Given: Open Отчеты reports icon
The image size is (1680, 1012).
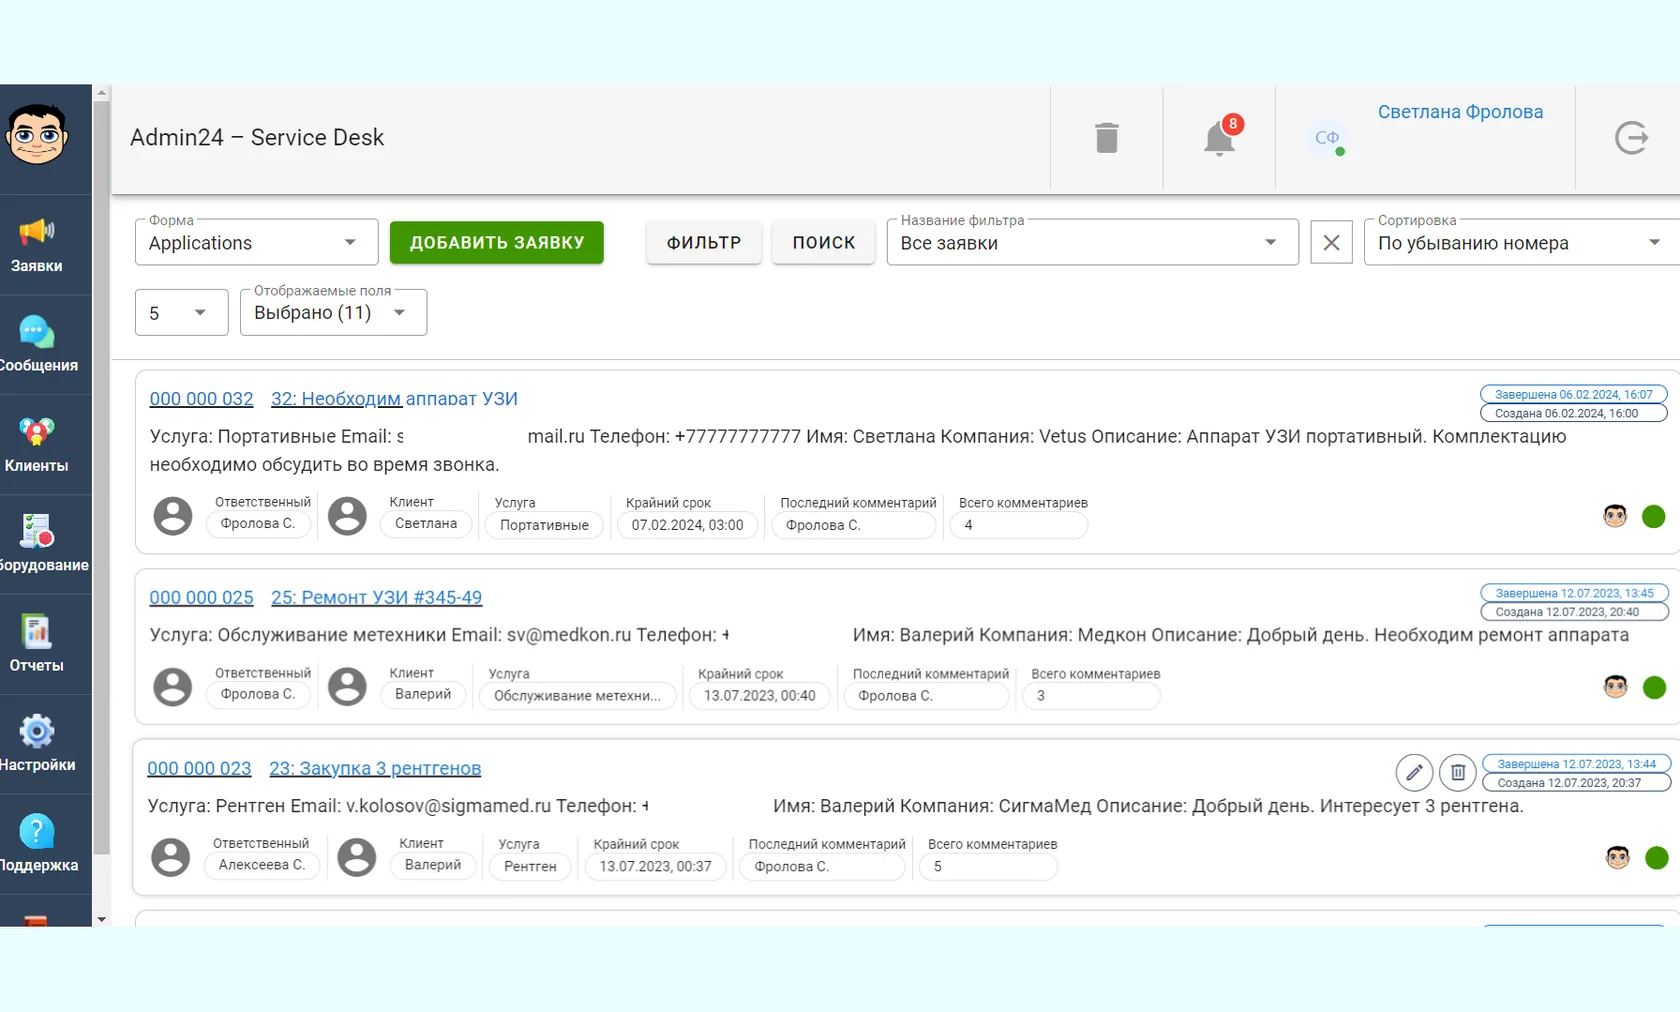Looking at the screenshot, I should pos(37,644).
